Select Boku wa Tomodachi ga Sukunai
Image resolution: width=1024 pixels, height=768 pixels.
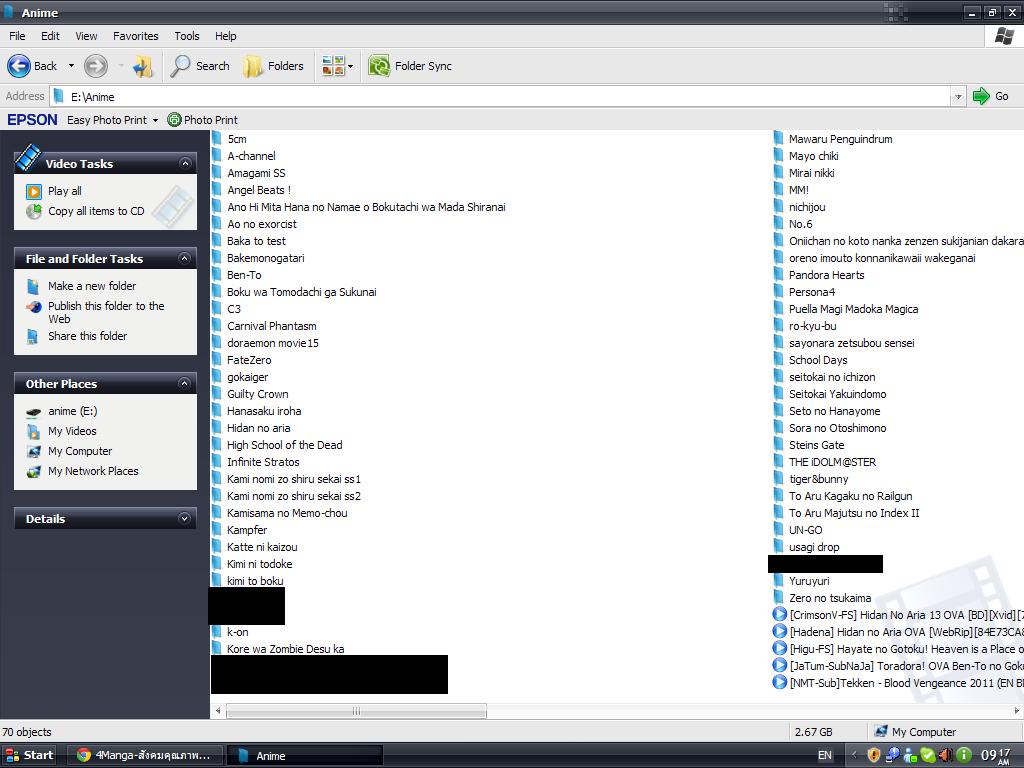(295, 292)
